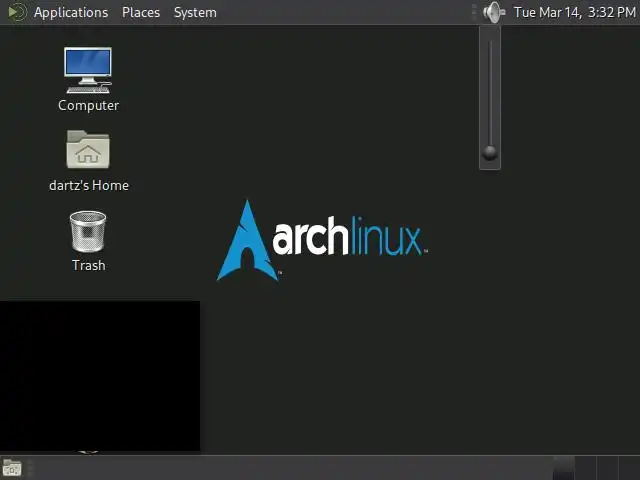Open the clock calendar showing Tue Mar 14
This screenshot has height=480, width=640.
[575, 12]
